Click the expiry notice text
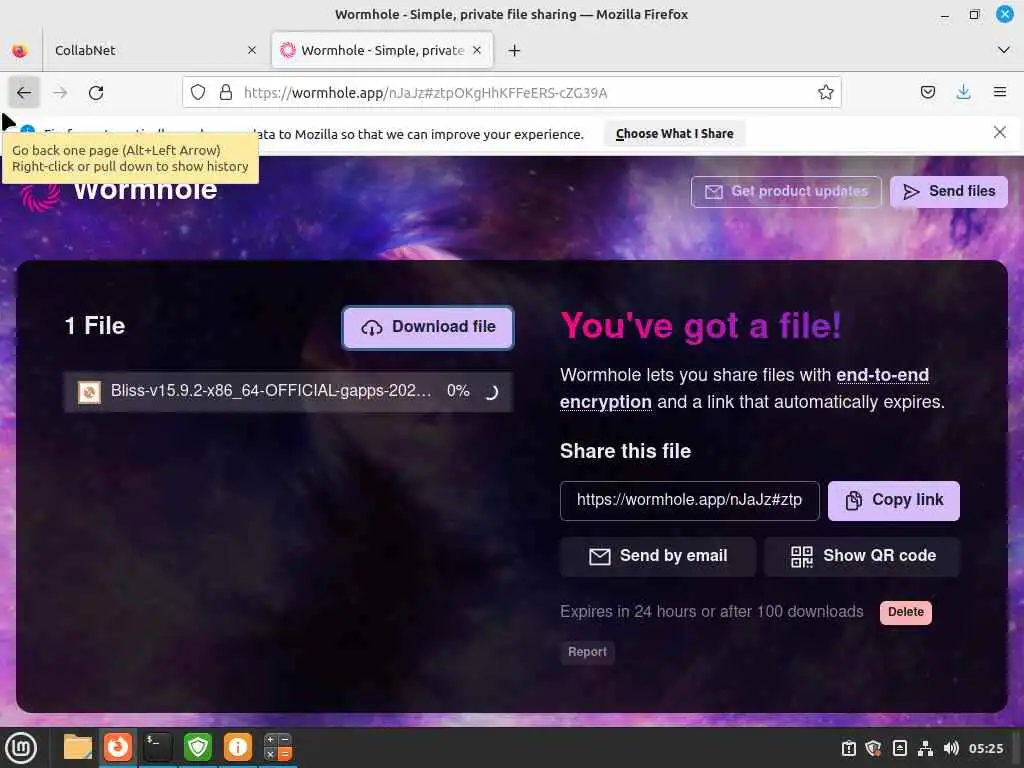Viewport: 1024px width, 768px height. point(712,612)
